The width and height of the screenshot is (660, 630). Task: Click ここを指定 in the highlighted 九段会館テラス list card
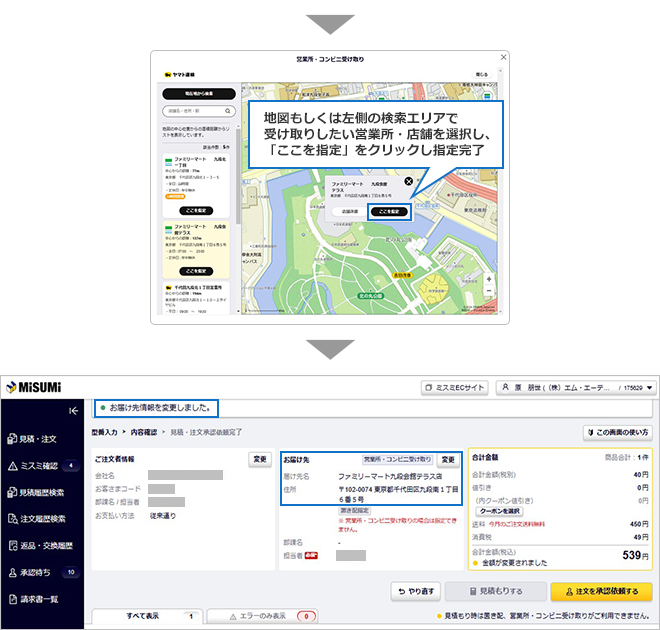196,271
